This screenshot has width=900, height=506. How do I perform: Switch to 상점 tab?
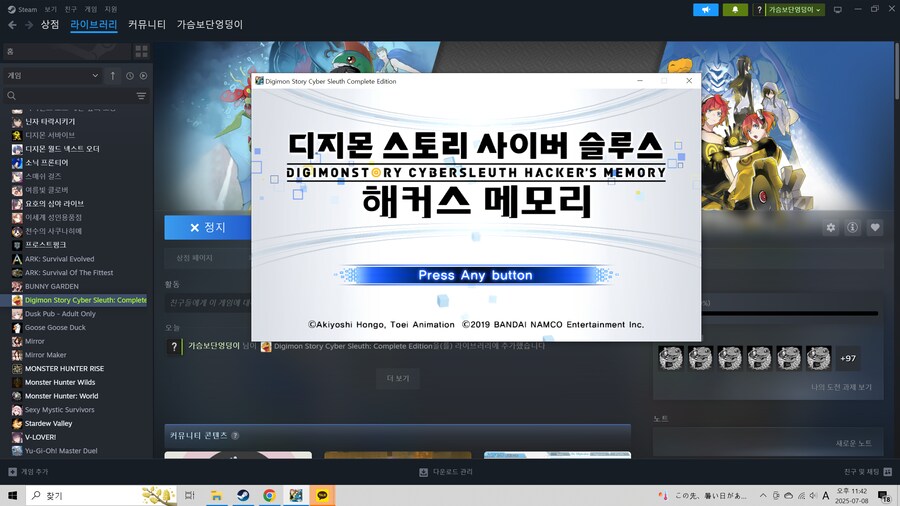tap(50, 25)
